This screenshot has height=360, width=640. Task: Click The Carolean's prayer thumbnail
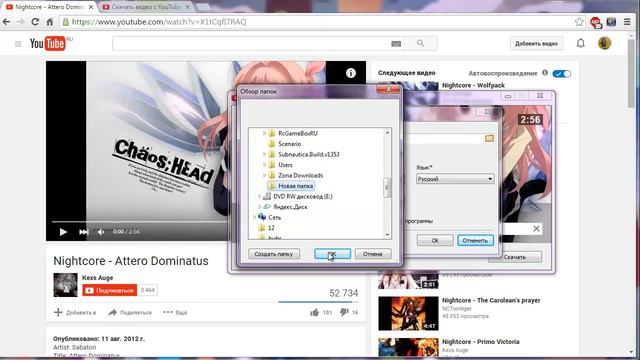click(408, 313)
